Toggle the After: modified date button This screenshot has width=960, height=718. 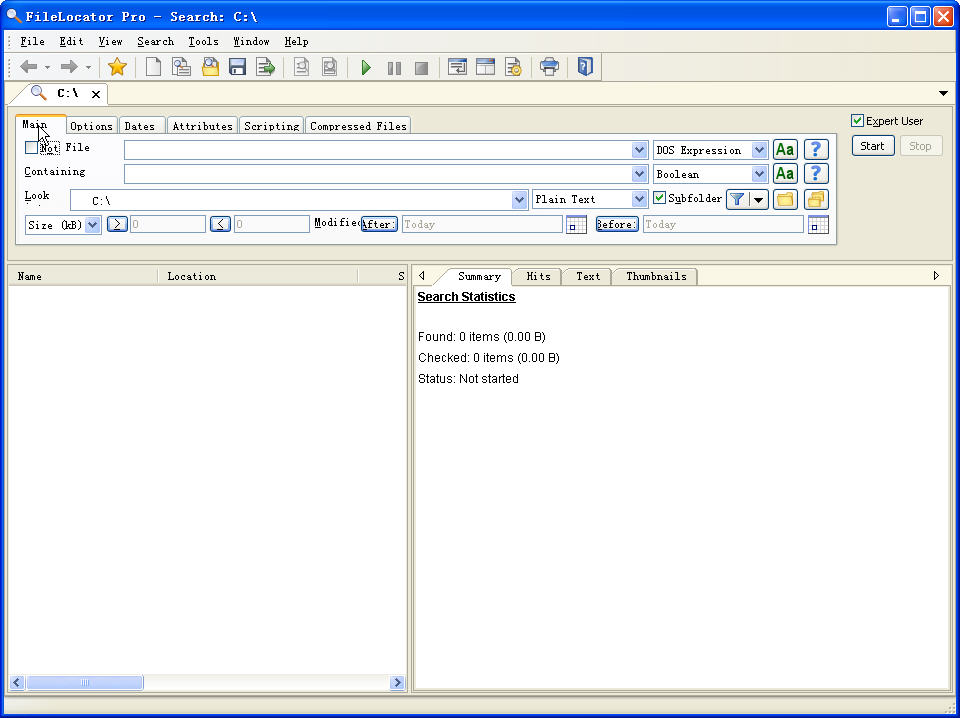(379, 224)
